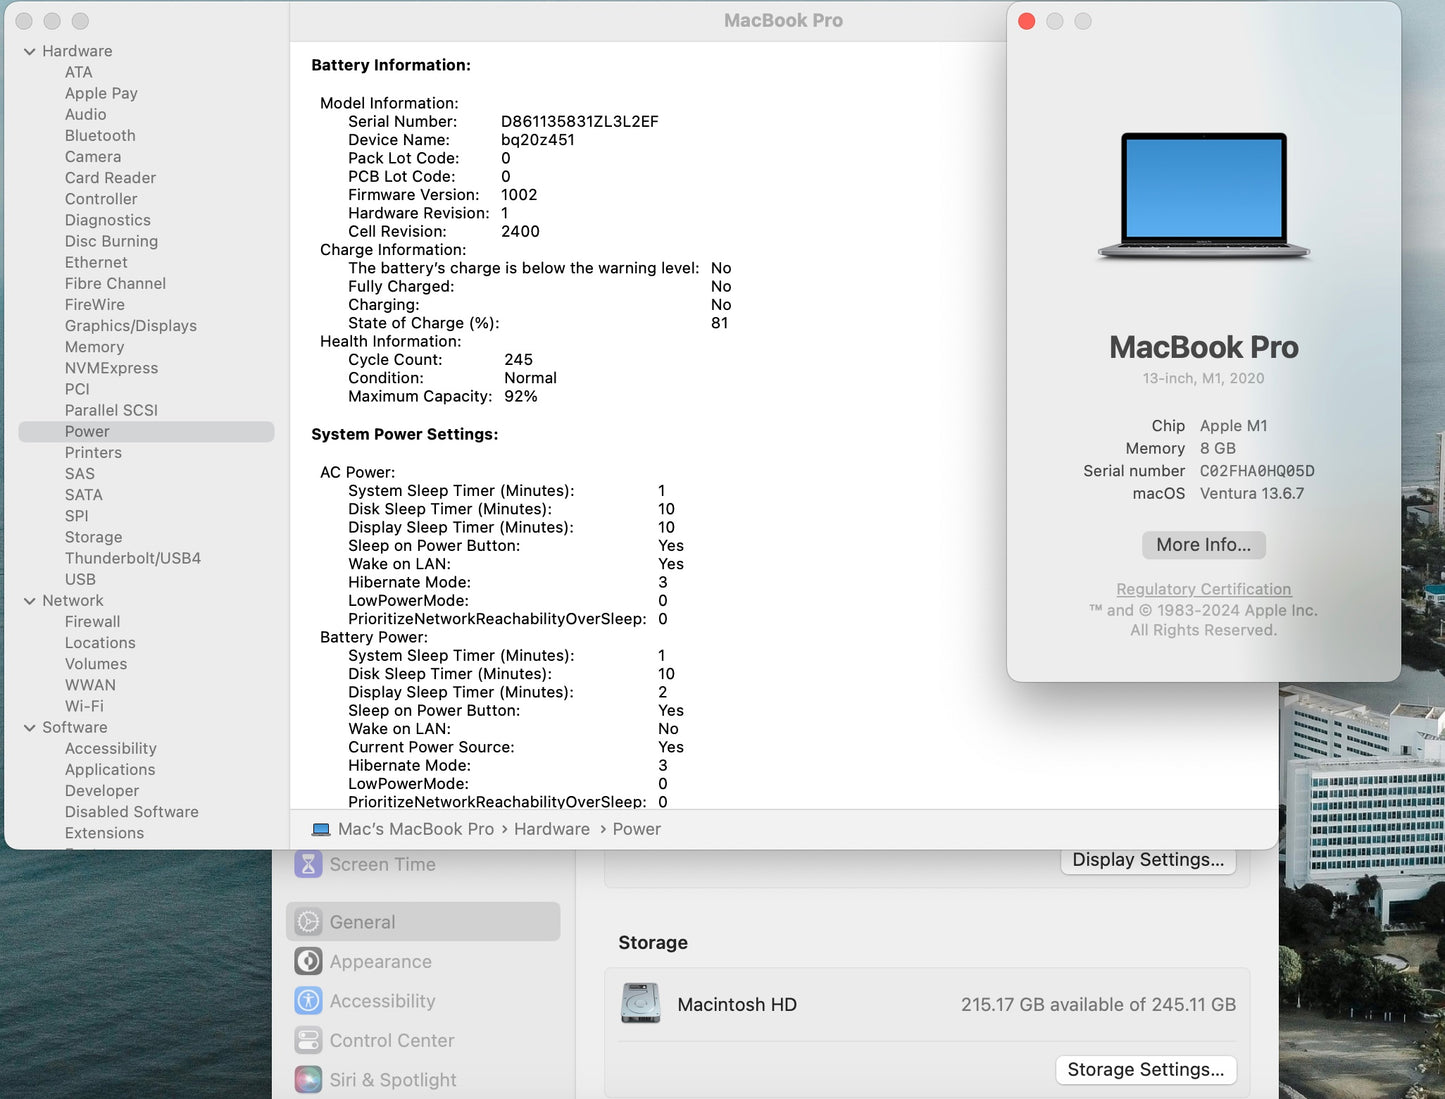Select Accessibility under Software in System Information
This screenshot has height=1099, width=1445.
111,748
